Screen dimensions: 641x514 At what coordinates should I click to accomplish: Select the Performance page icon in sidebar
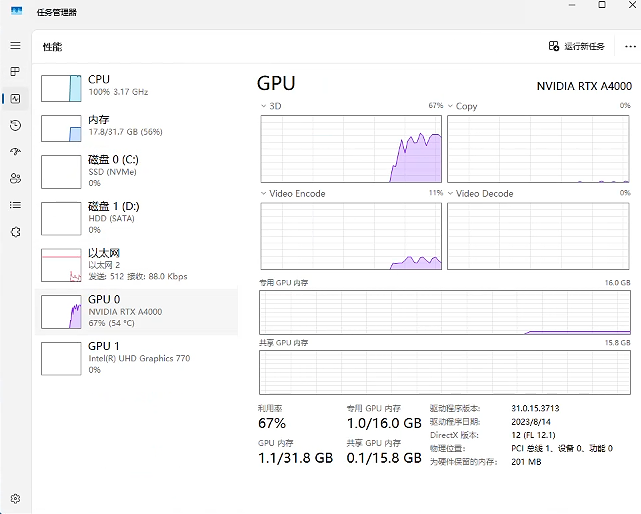pos(15,99)
